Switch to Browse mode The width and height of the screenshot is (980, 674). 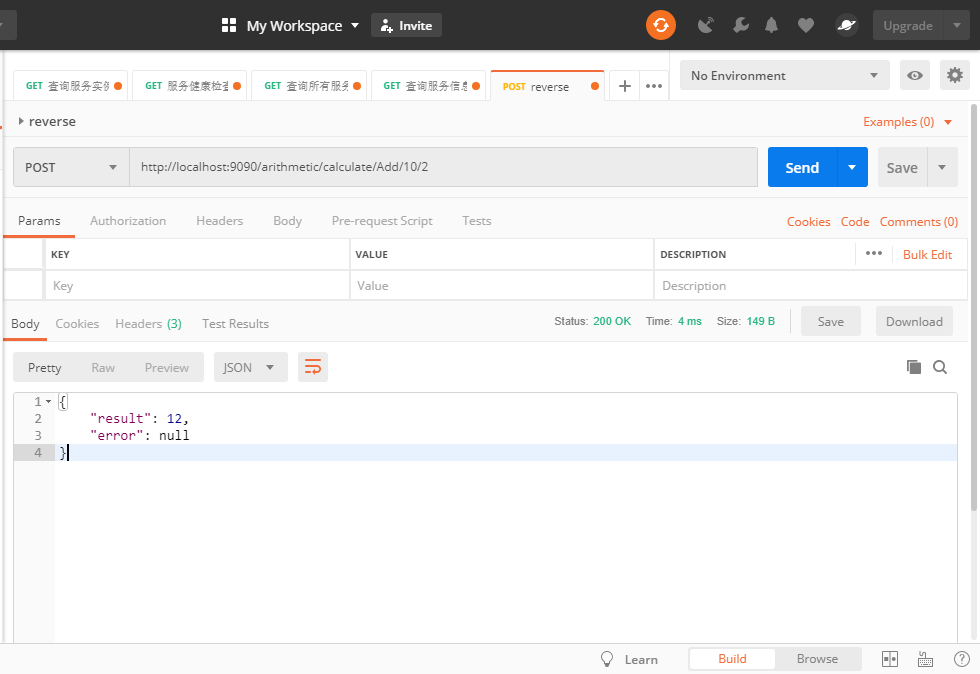817,659
